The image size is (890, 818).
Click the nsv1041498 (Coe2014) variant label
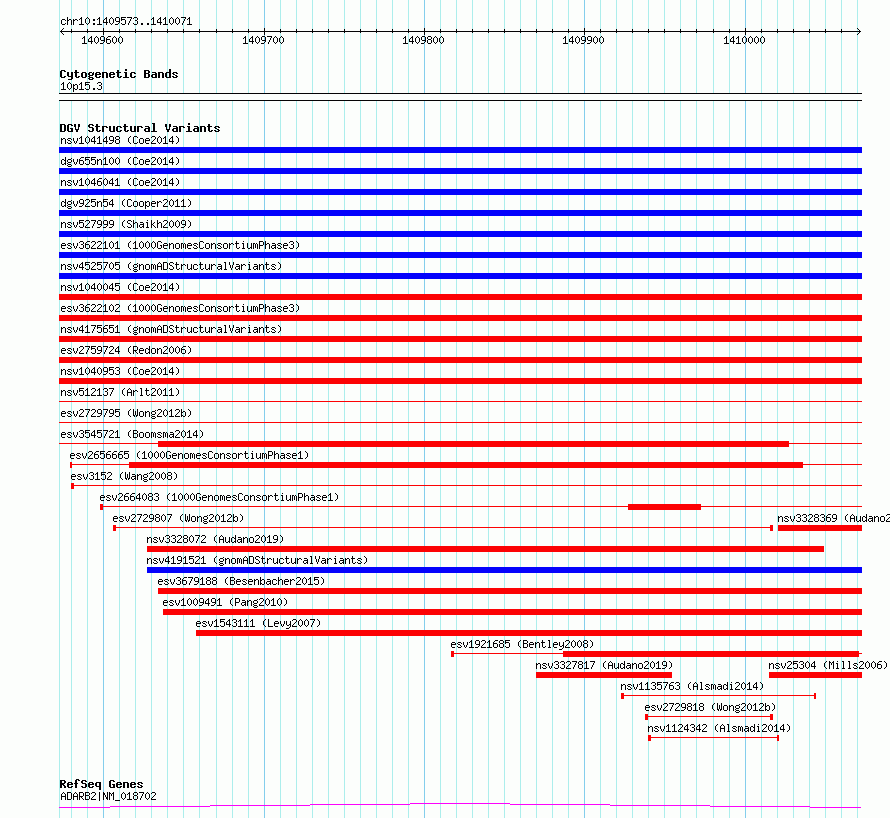click(120, 140)
